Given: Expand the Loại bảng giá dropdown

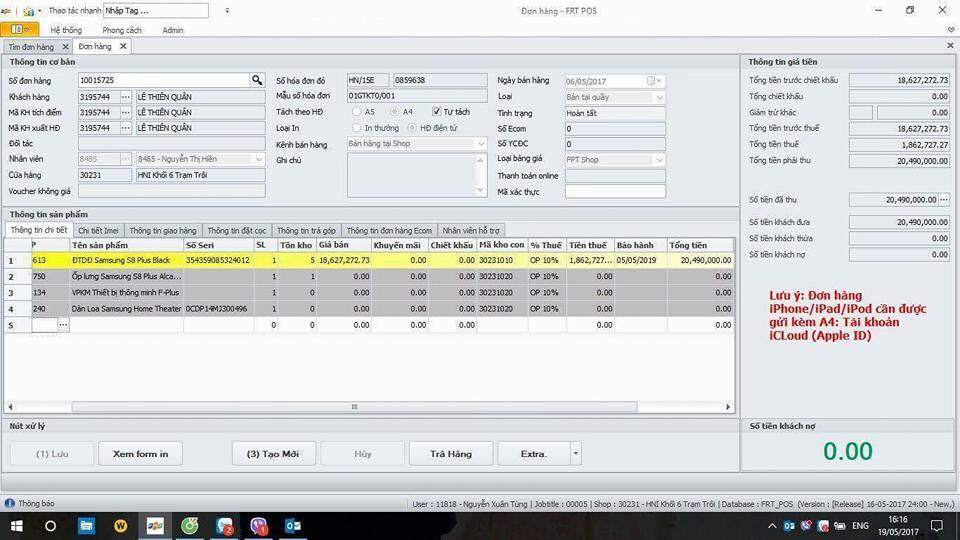Looking at the screenshot, I should pyautogui.click(x=659, y=160).
